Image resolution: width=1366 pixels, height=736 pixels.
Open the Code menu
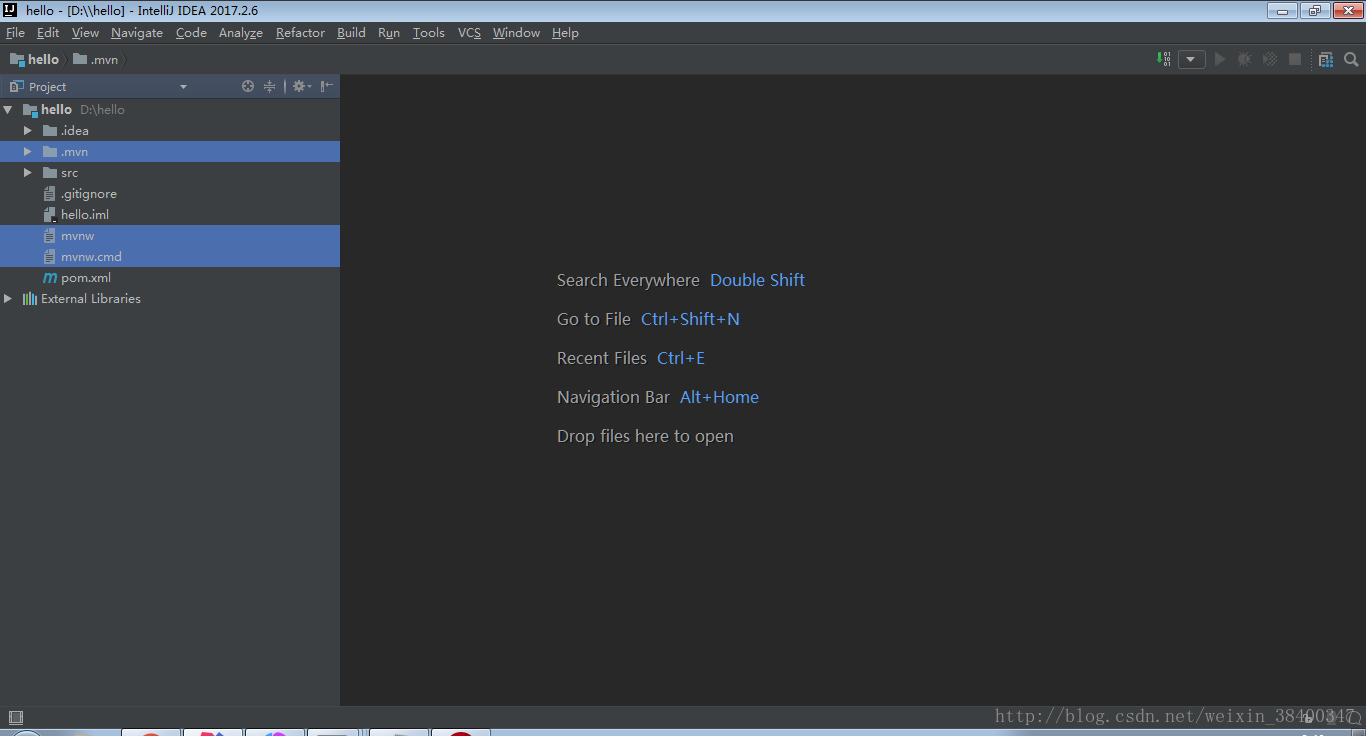point(191,32)
